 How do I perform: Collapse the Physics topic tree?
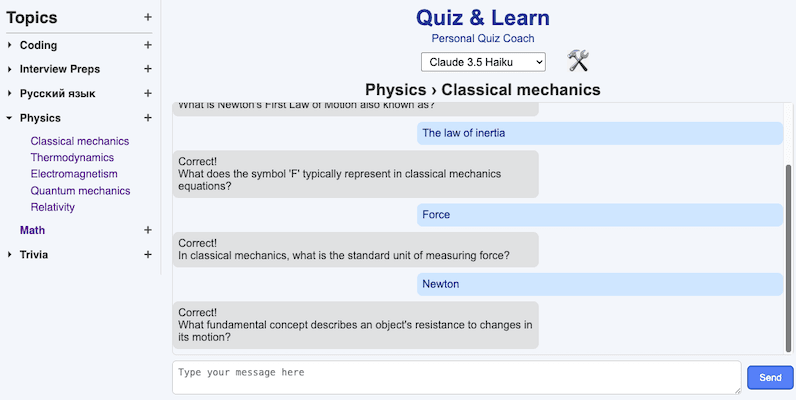10,118
